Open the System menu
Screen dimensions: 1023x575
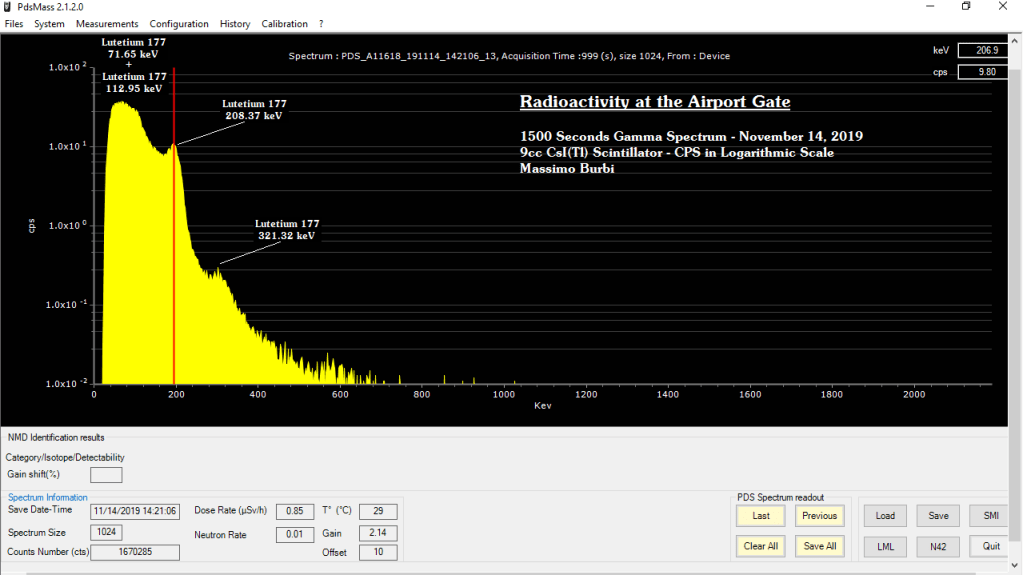coord(49,24)
